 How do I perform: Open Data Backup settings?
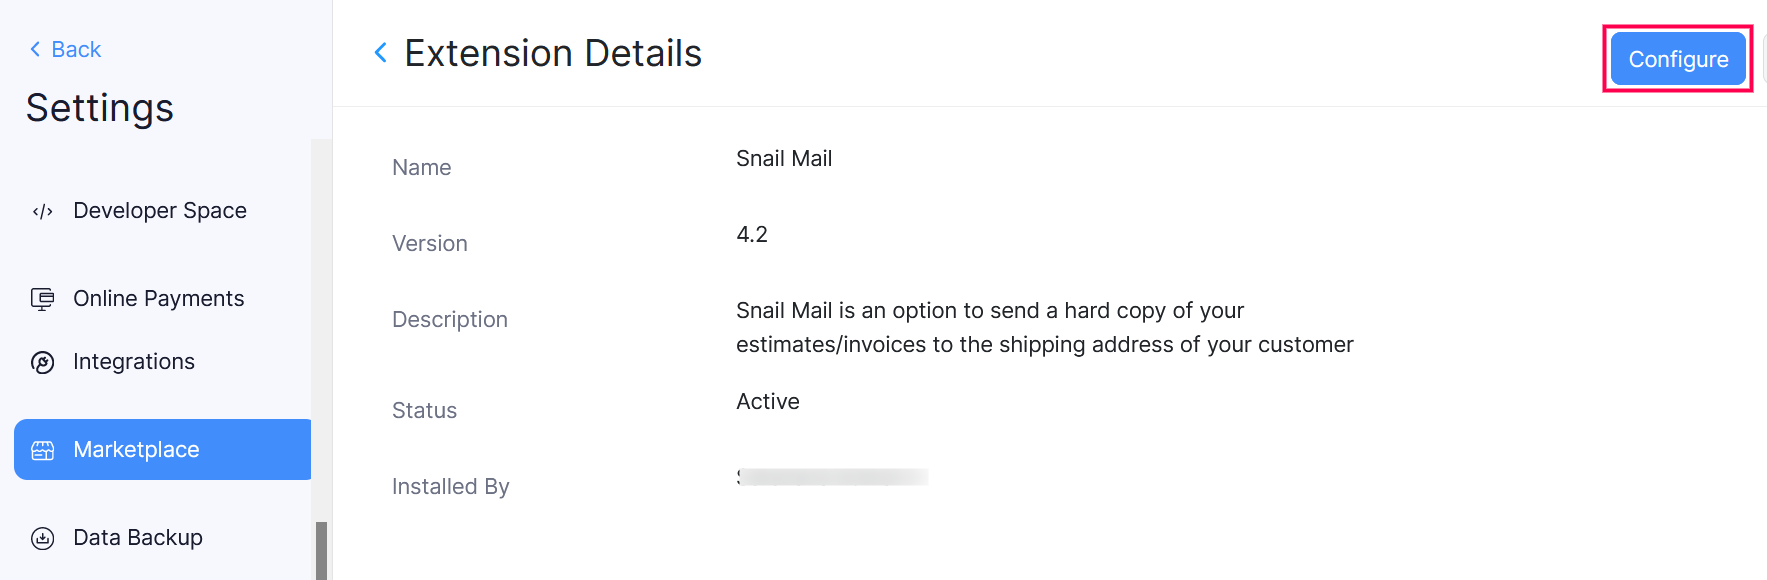tap(137, 538)
